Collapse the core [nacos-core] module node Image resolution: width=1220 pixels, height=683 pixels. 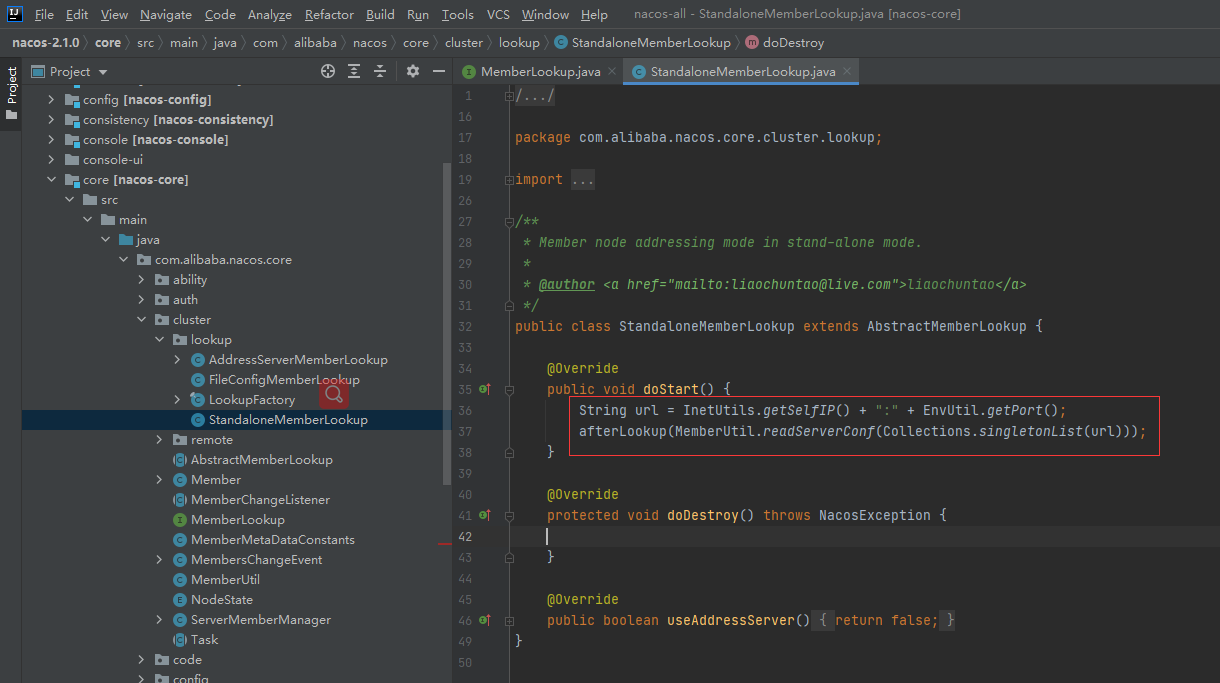tap(52, 180)
